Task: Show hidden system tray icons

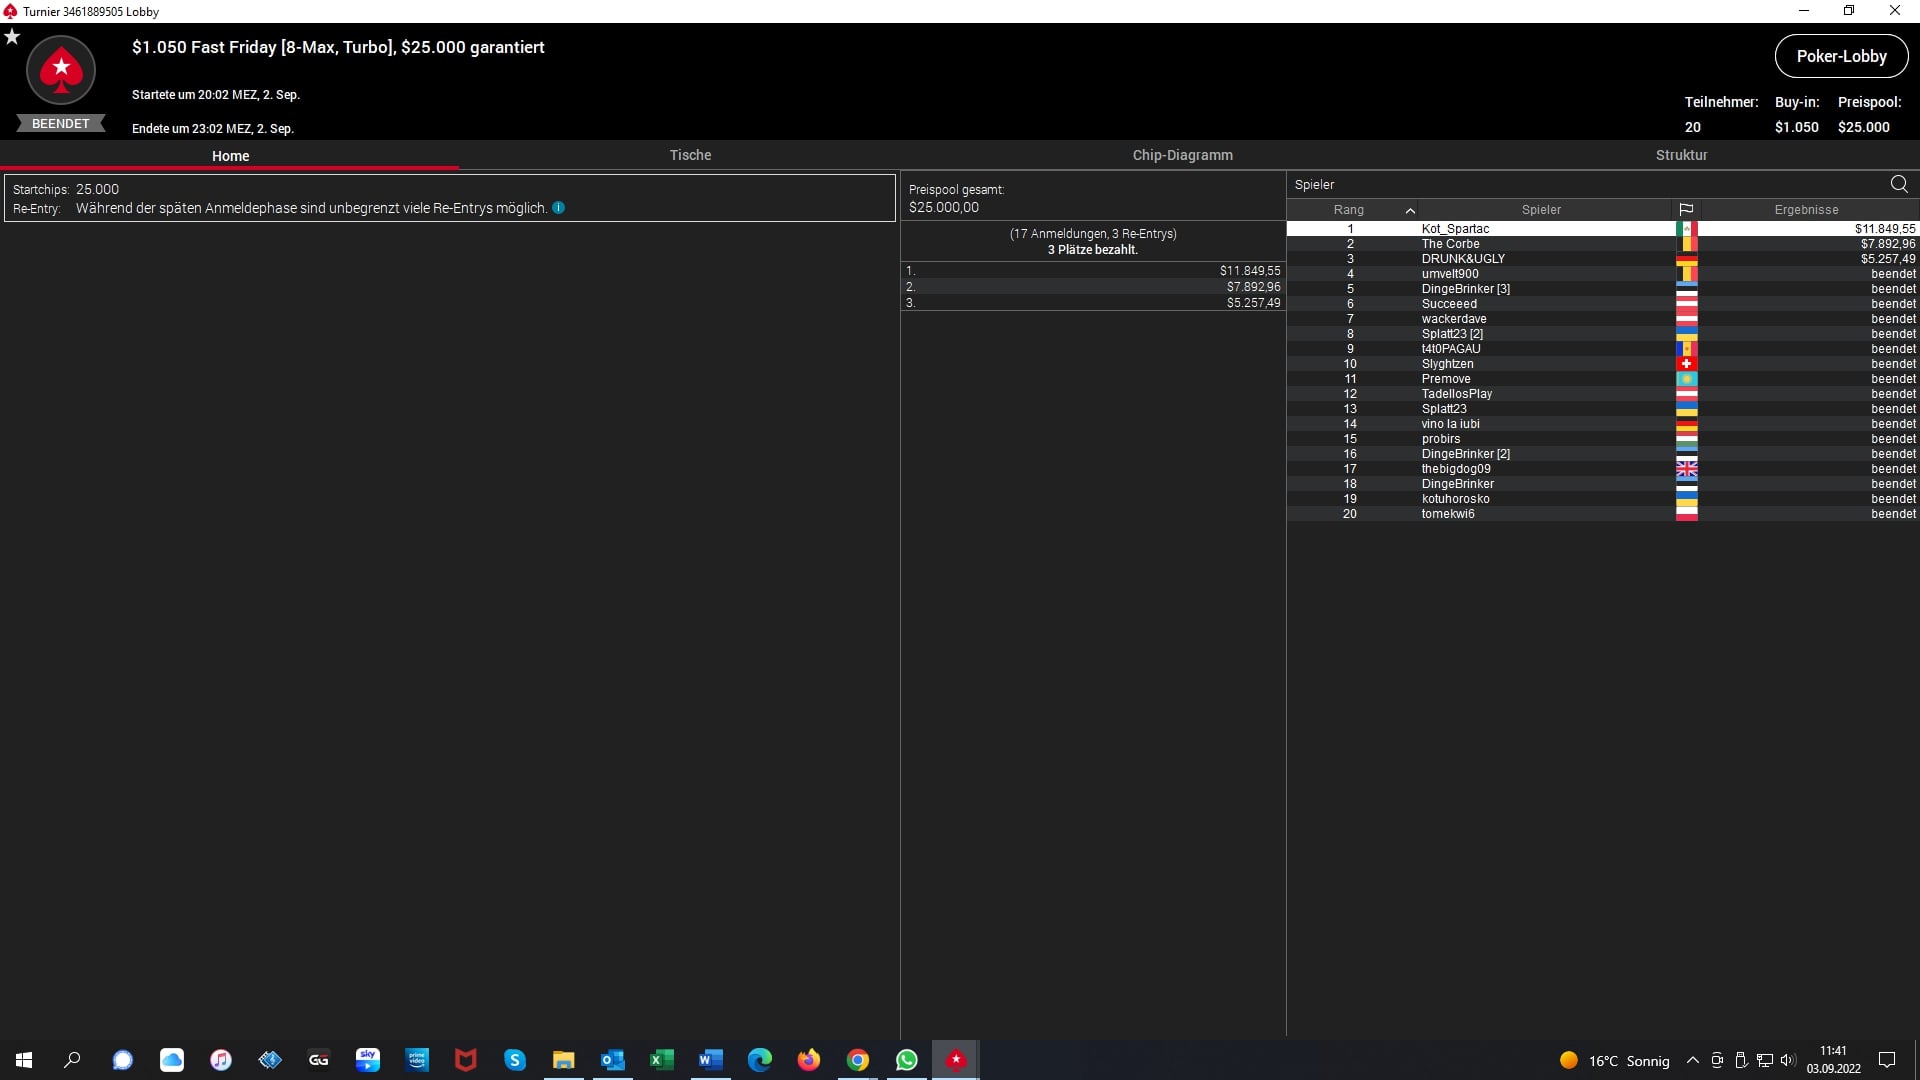Action: point(1692,1060)
